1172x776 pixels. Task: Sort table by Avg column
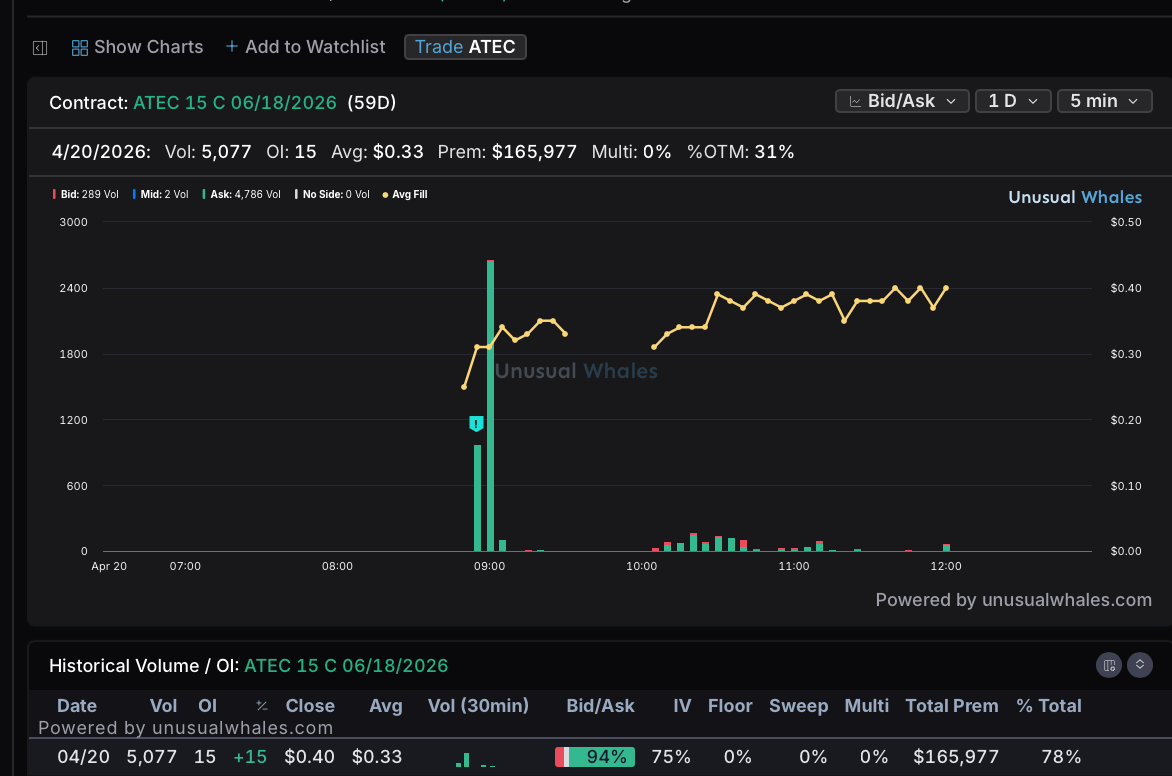coord(386,706)
